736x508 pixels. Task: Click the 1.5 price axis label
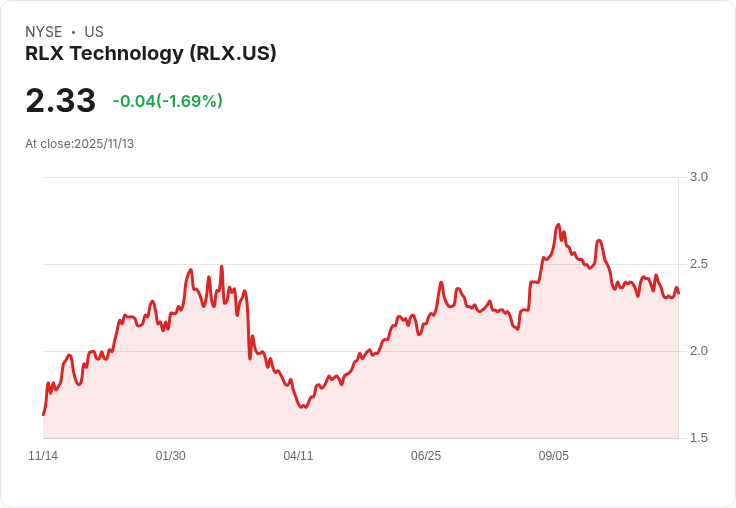[698, 438]
